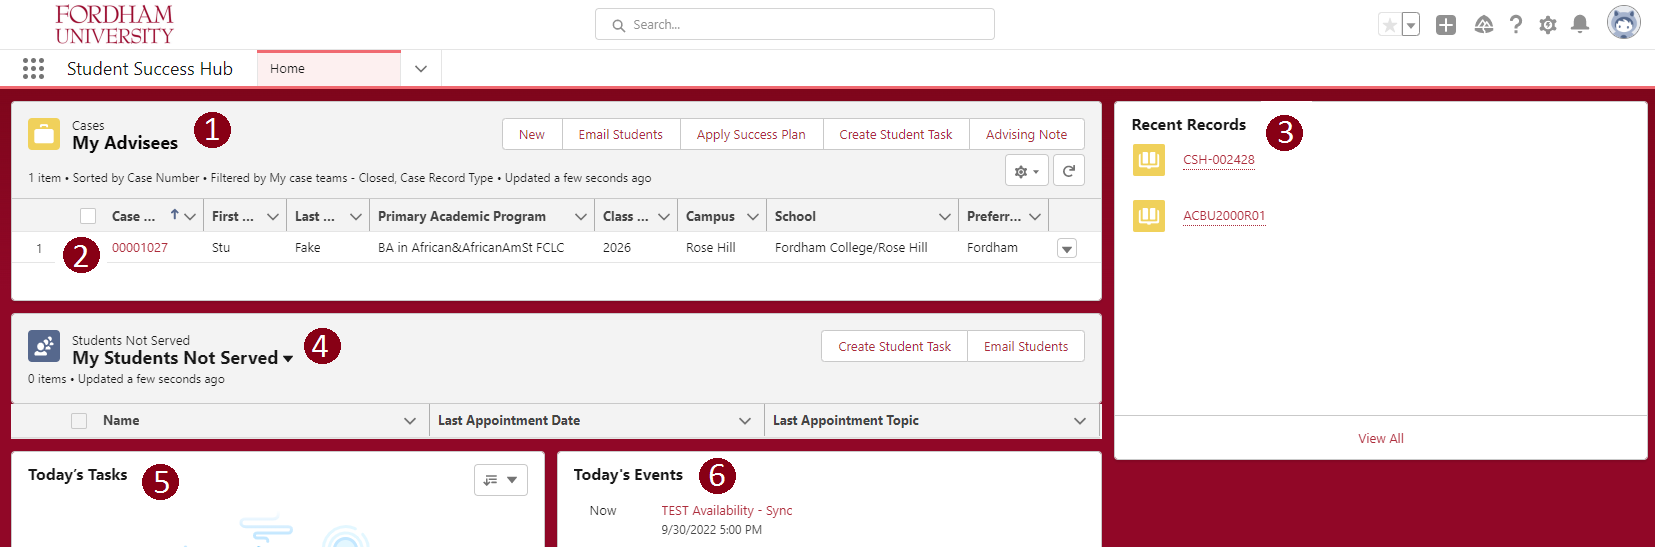The image size is (1655, 547).
Task: Open Salesforce guidance center icon
Action: (1484, 25)
